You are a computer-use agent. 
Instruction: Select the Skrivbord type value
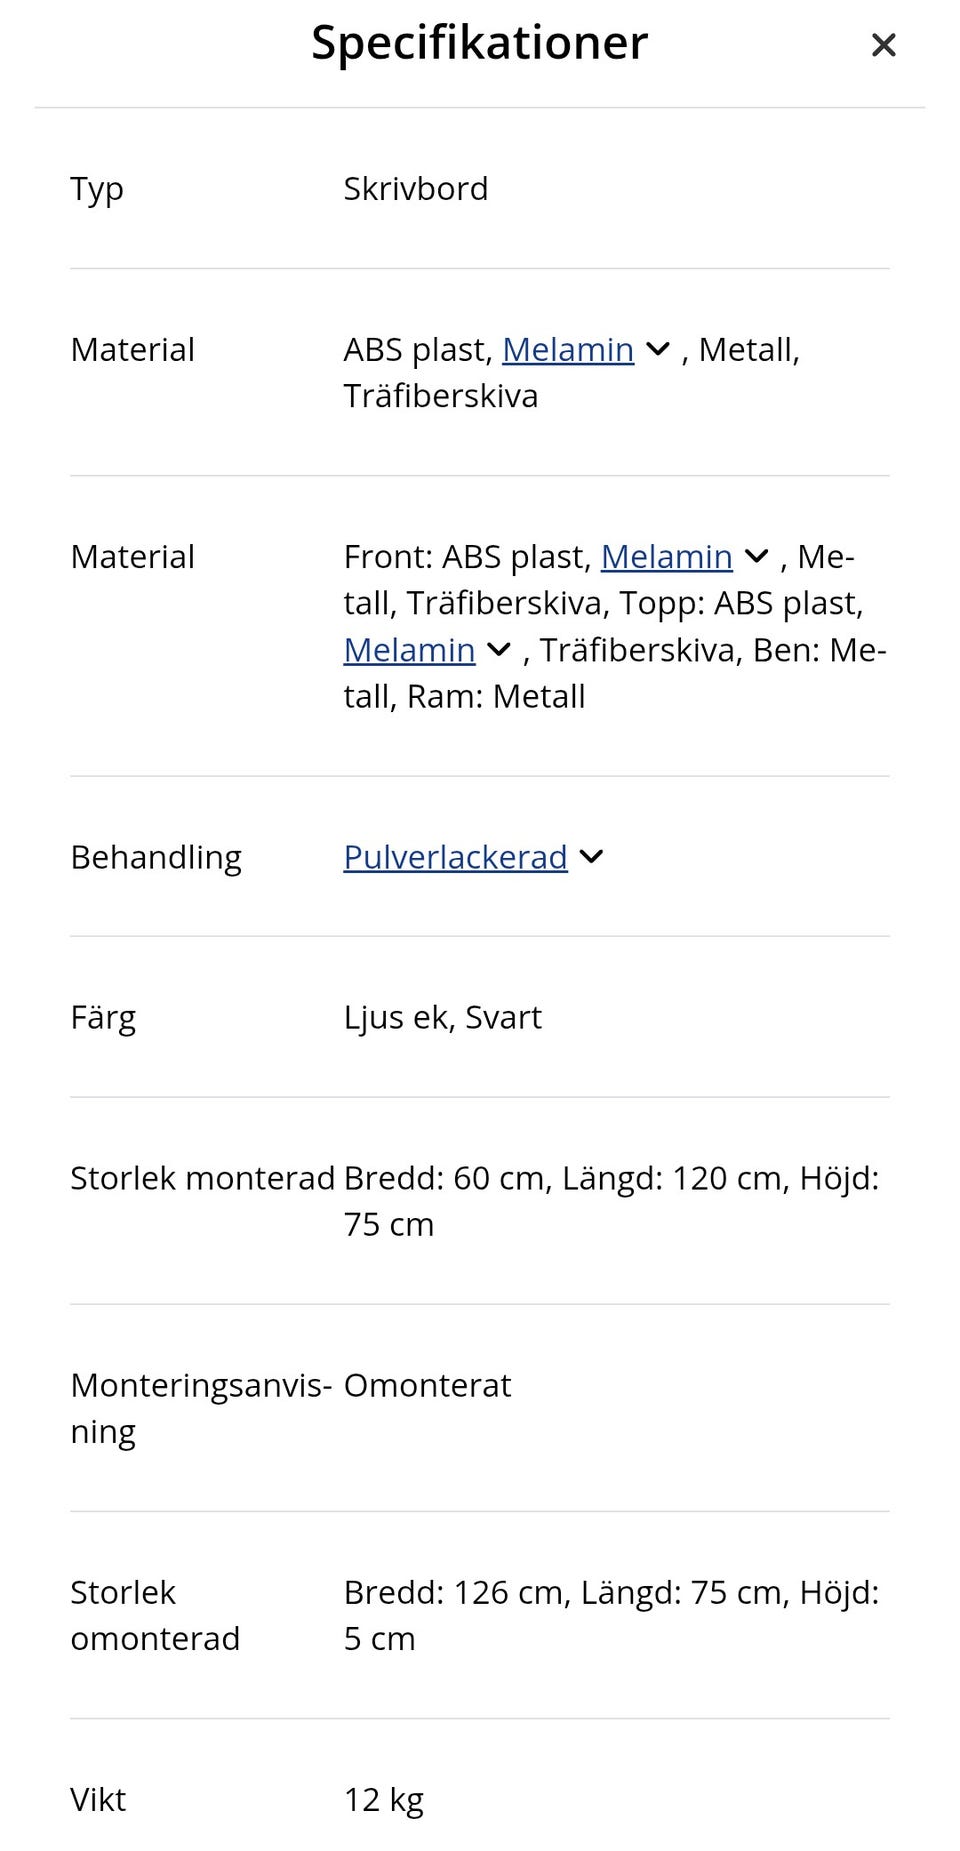[x=416, y=189]
